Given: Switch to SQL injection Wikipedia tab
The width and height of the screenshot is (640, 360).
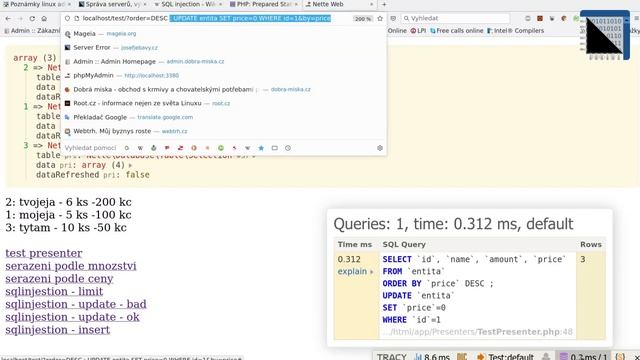Looking at the screenshot, I should tap(188, 4).
